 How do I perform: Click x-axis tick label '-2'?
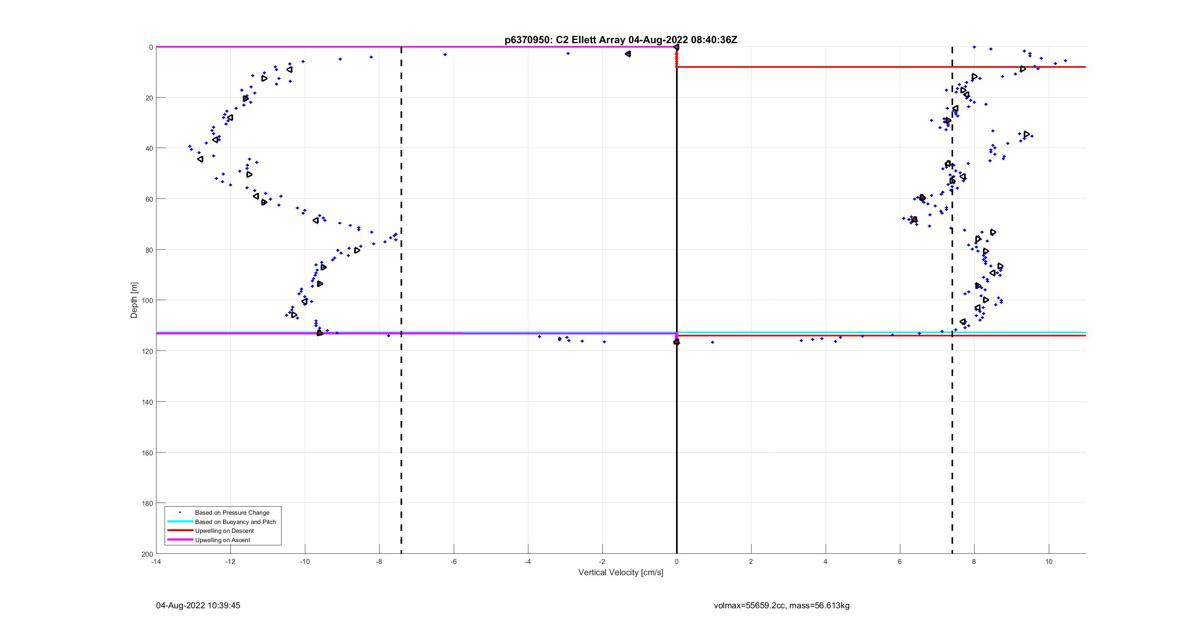click(602, 562)
